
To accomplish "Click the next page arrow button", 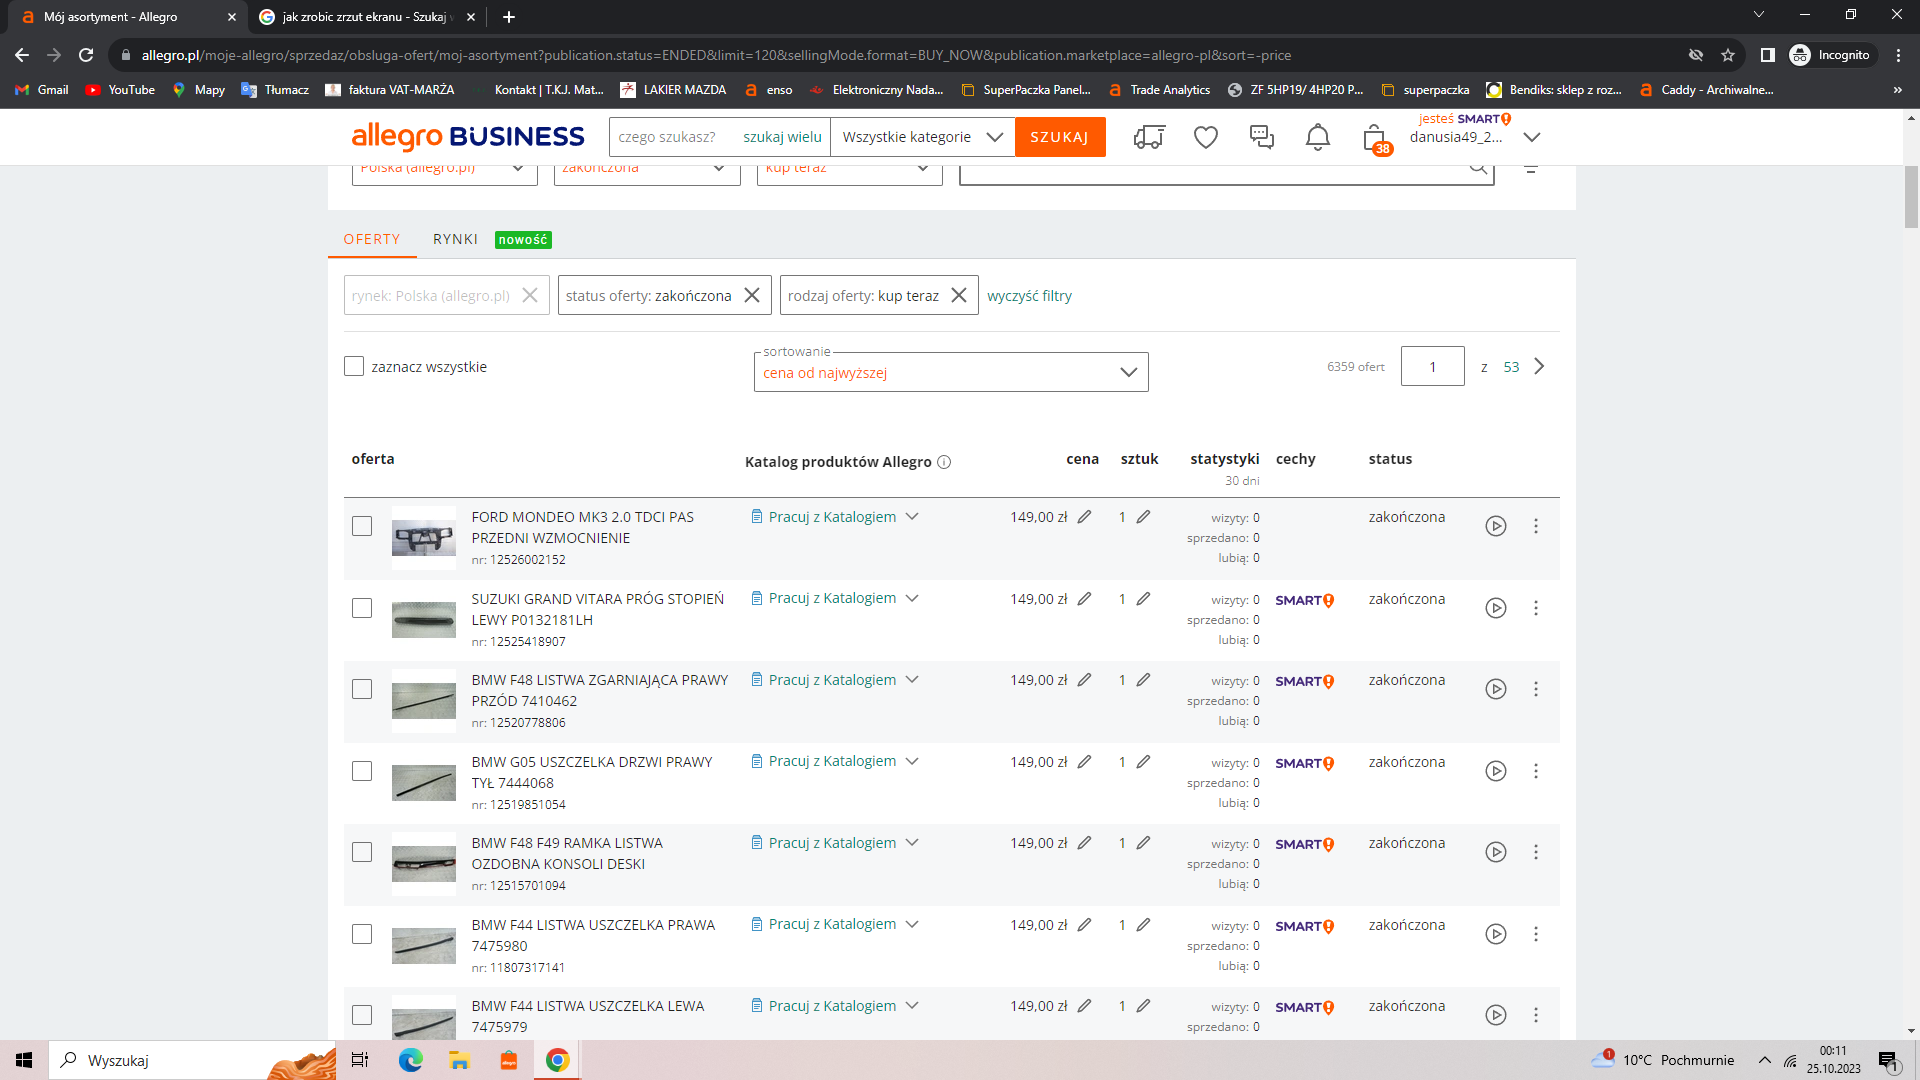I will 1540,367.
